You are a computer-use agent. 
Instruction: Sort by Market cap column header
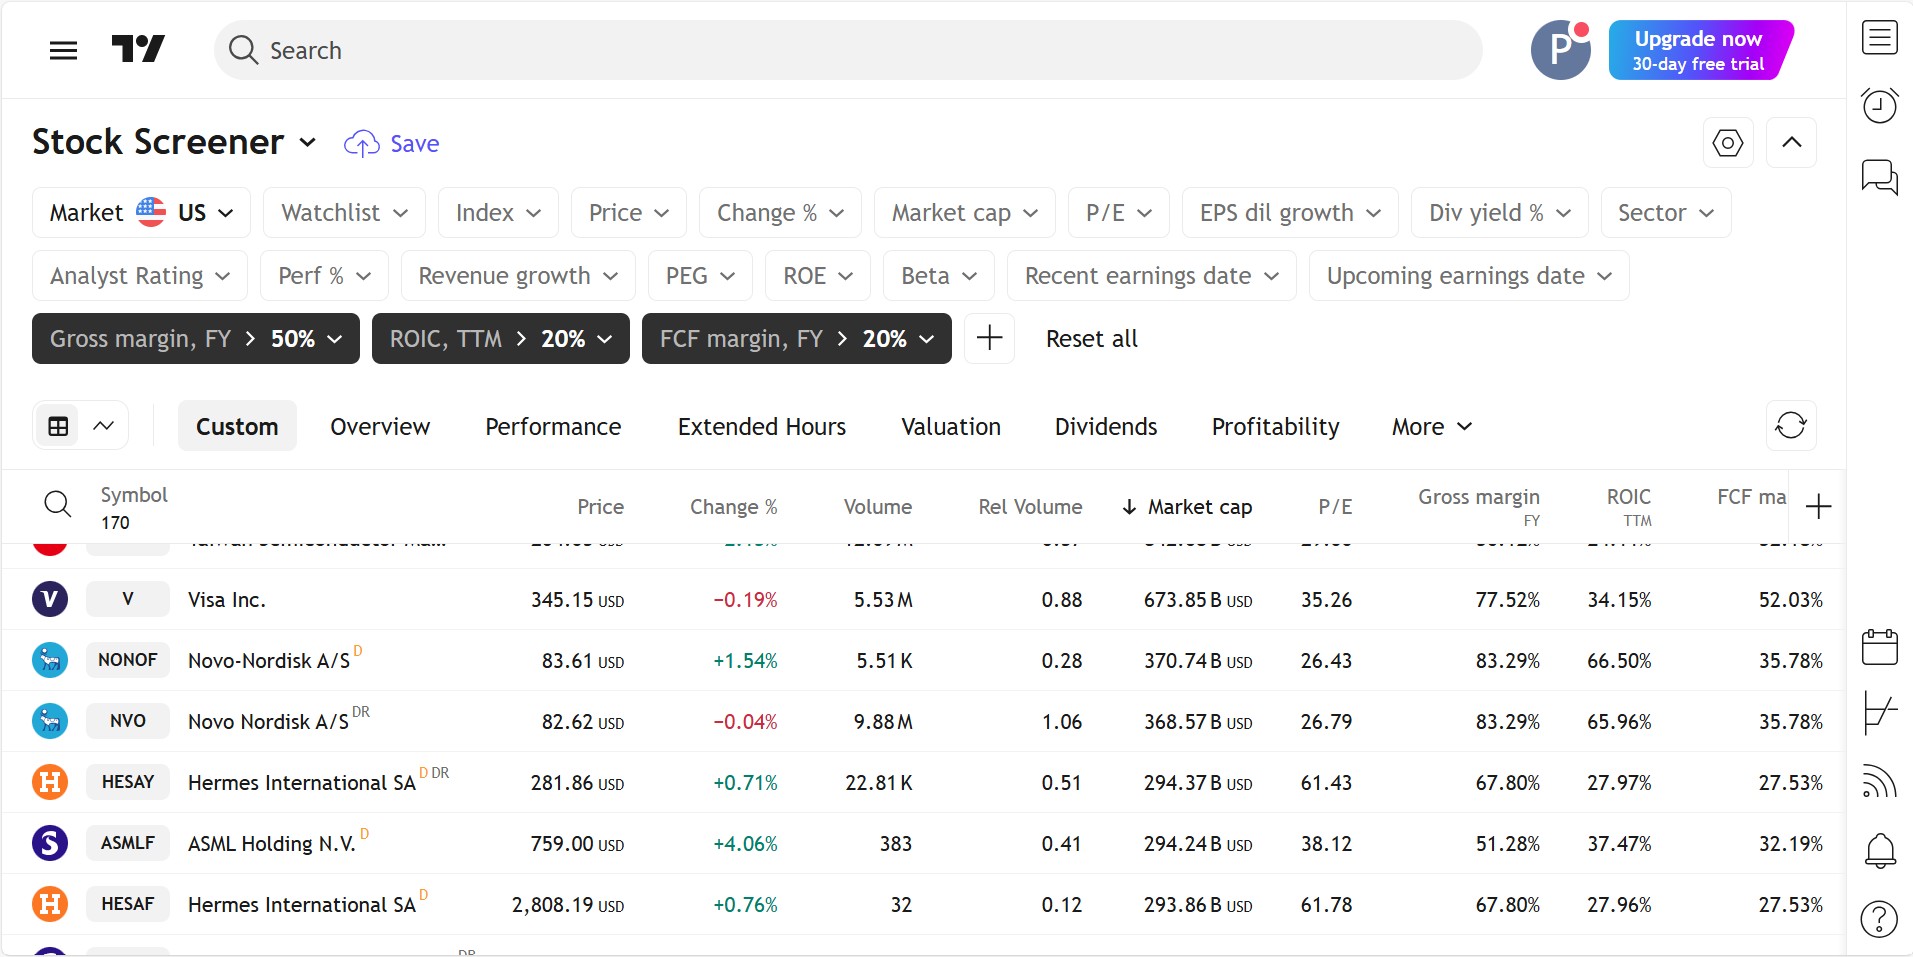pos(1186,507)
